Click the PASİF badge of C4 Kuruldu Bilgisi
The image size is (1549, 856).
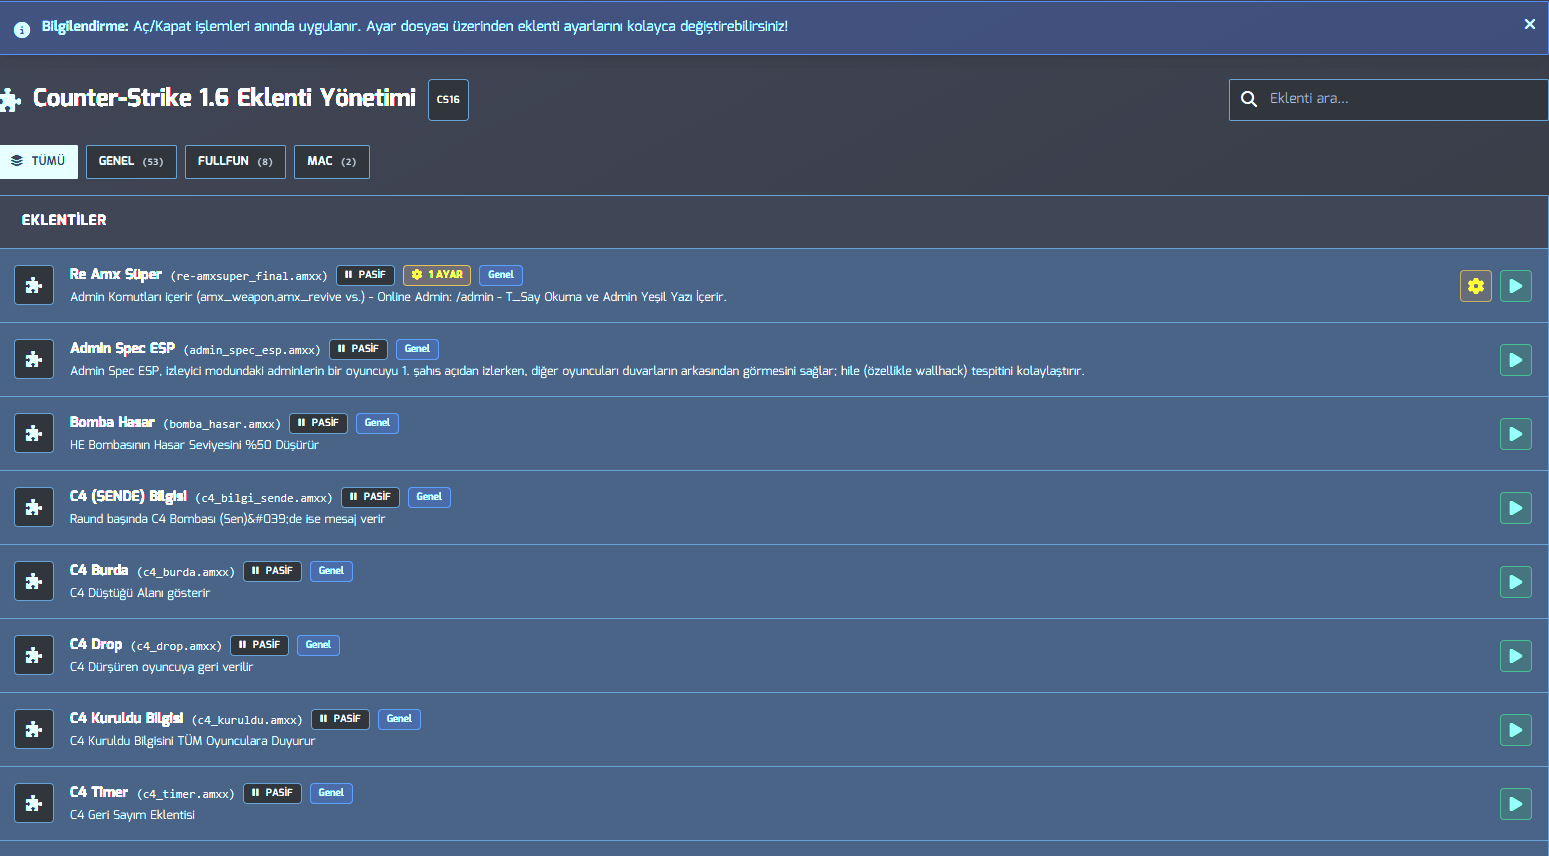click(x=340, y=719)
